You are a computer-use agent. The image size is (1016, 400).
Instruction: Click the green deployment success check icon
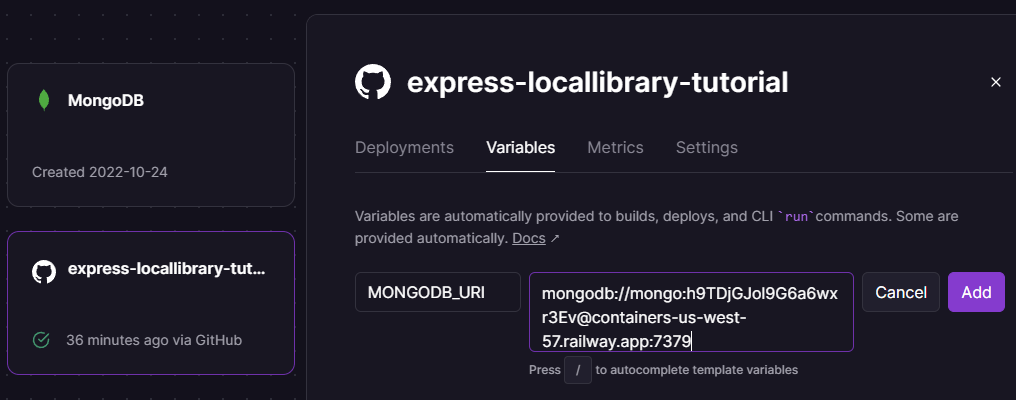coord(42,340)
